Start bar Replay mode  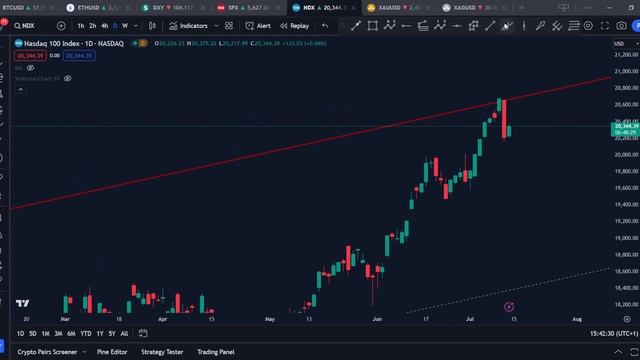point(294,26)
